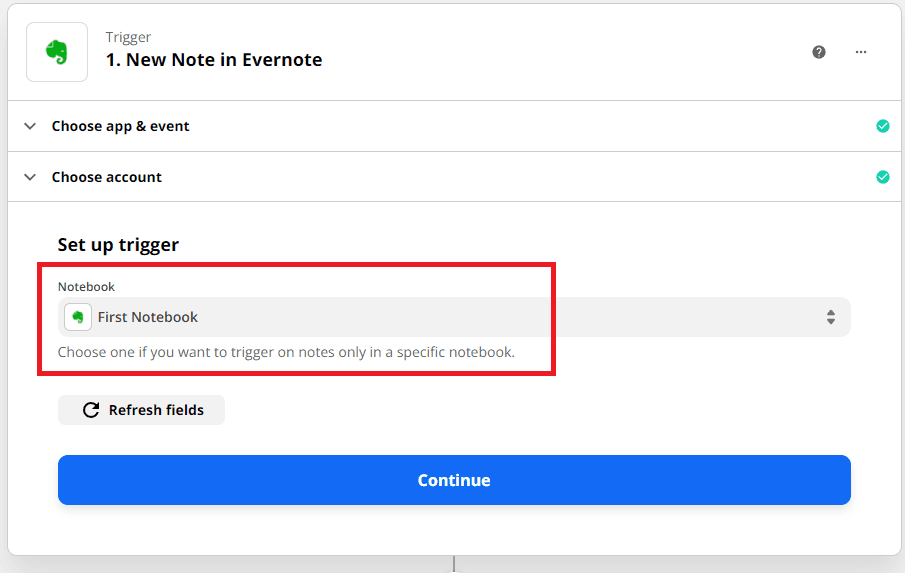This screenshot has height=573, width=905.
Task: Click the green checkmark beside Choose account
Action: [x=883, y=177]
